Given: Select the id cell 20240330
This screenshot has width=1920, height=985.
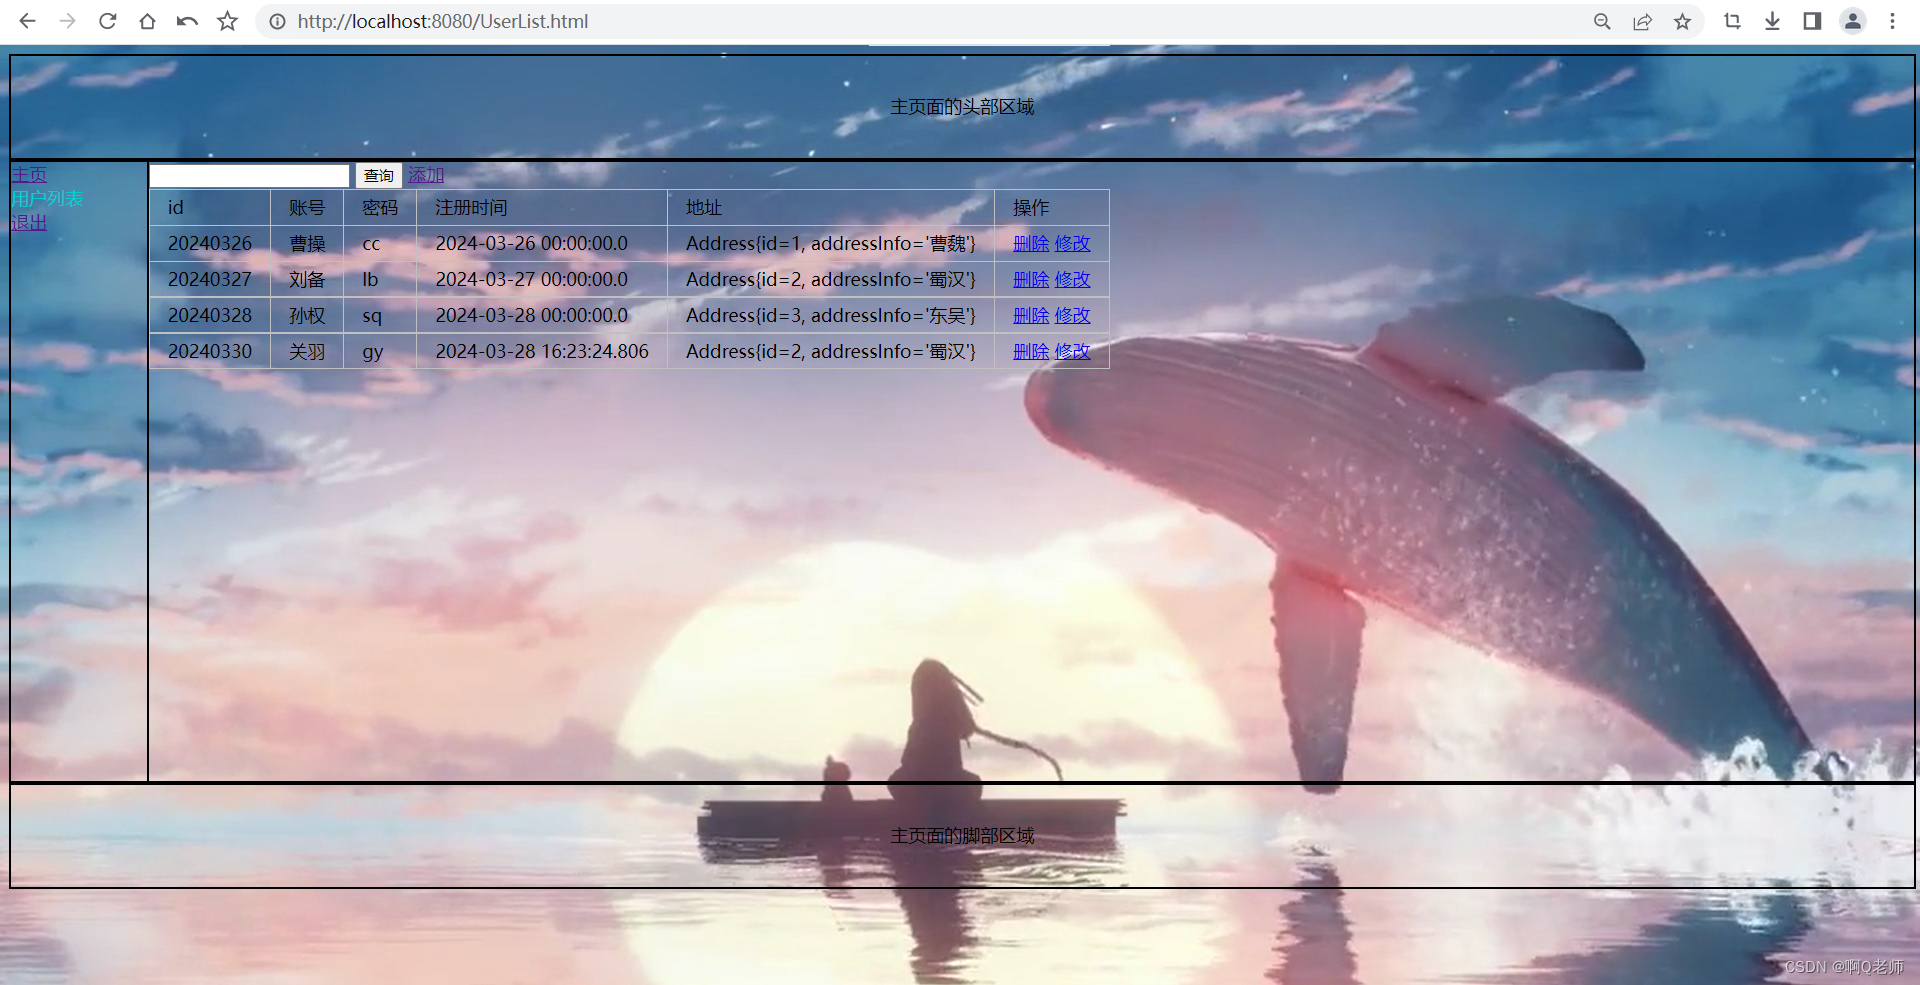Looking at the screenshot, I should coord(210,351).
